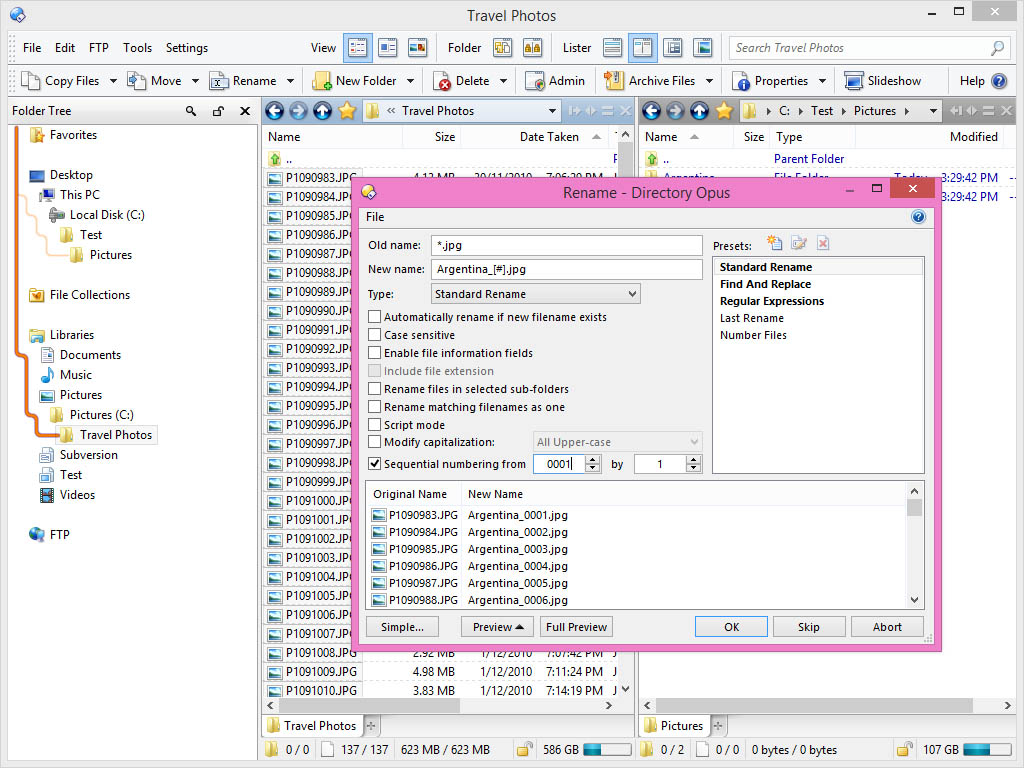Uncheck Sequential numbering from checkbox

click(375, 464)
